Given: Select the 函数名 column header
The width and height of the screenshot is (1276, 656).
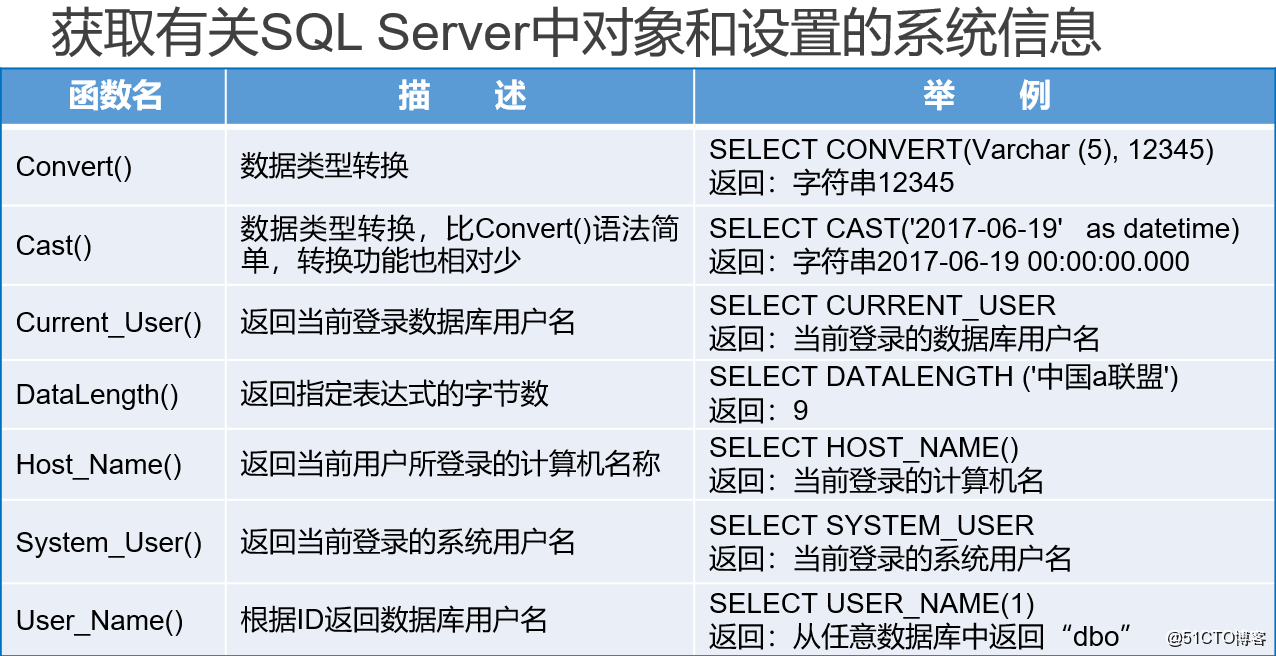Looking at the screenshot, I should (x=114, y=96).
